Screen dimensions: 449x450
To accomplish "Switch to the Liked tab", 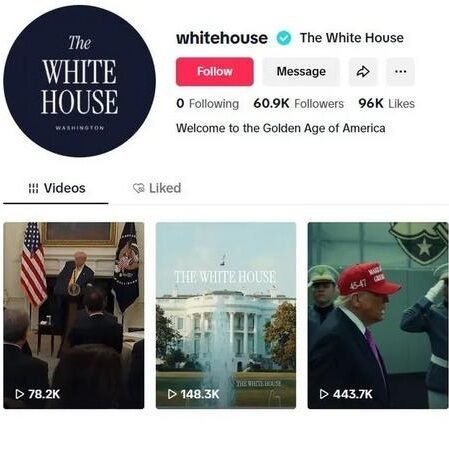I will pyautogui.click(x=157, y=189).
